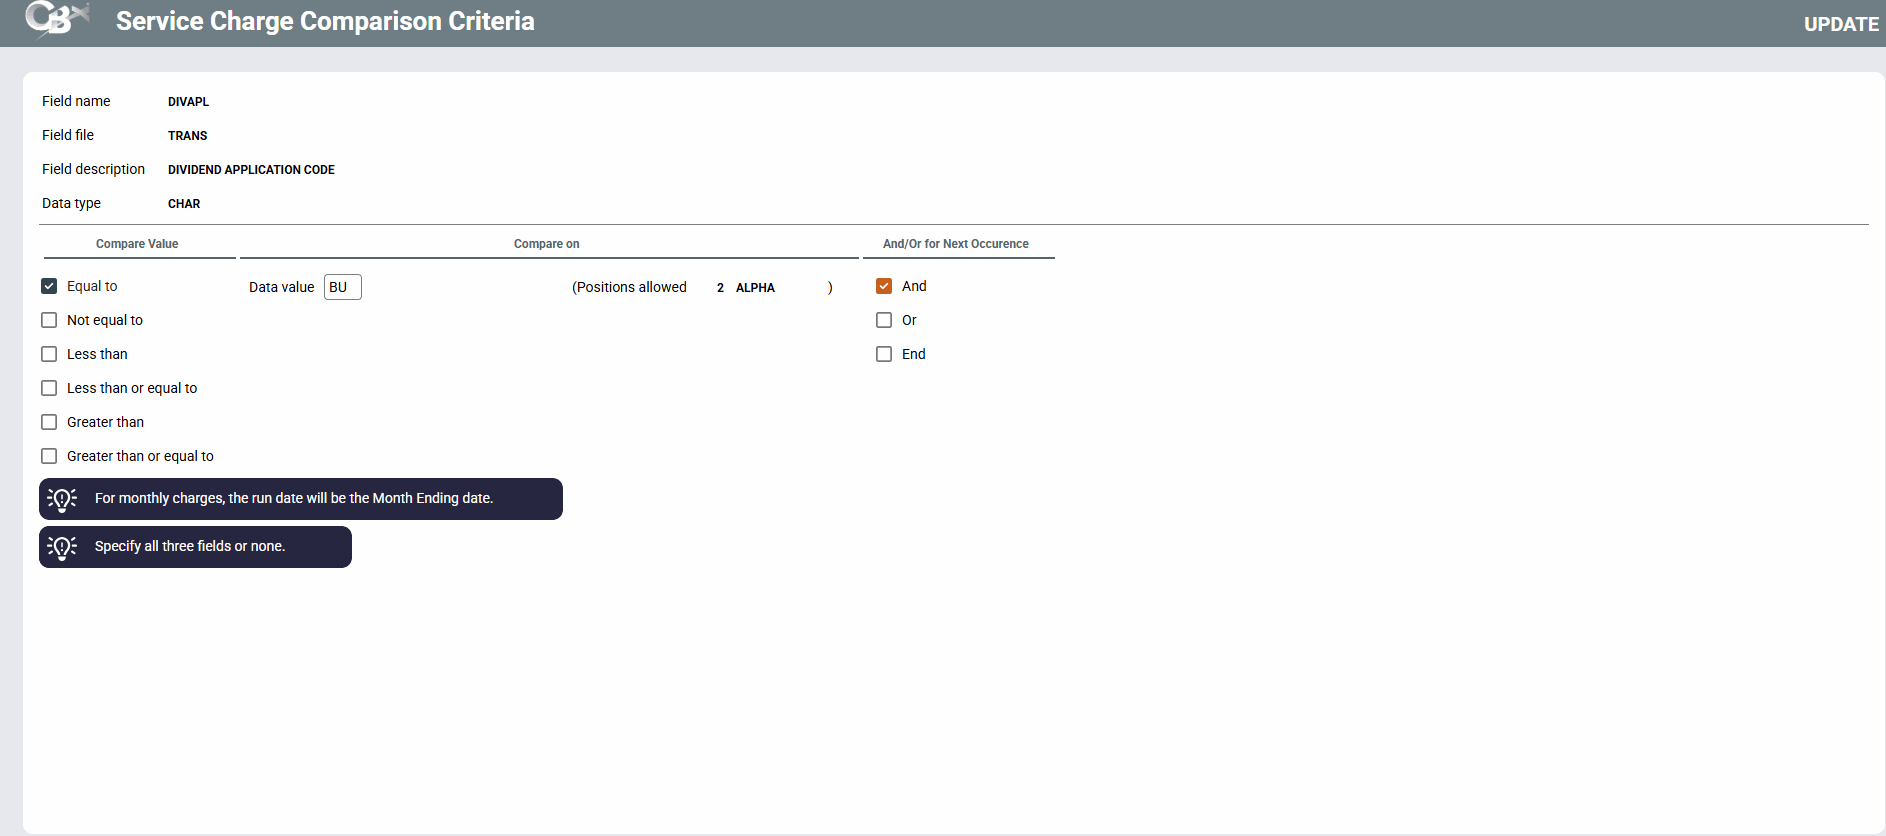Click the And/Or for Next Occurence header
This screenshot has width=1886, height=836.
click(x=955, y=244)
